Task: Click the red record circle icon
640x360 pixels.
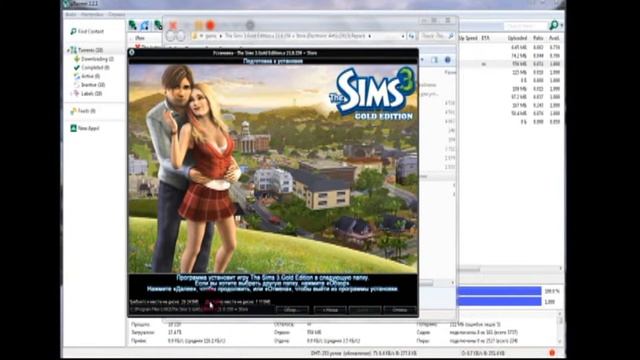Action: [211, 25]
